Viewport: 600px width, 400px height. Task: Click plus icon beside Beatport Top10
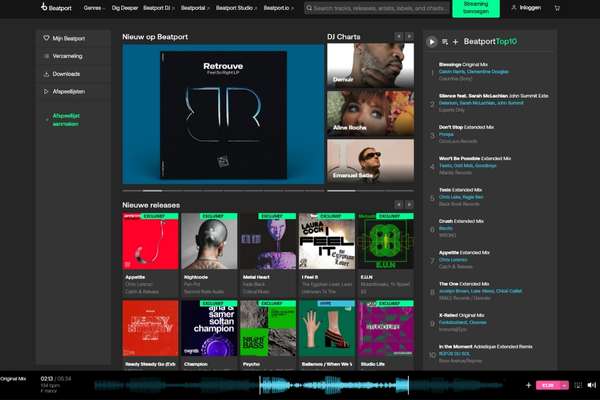[x=455, y=42]
